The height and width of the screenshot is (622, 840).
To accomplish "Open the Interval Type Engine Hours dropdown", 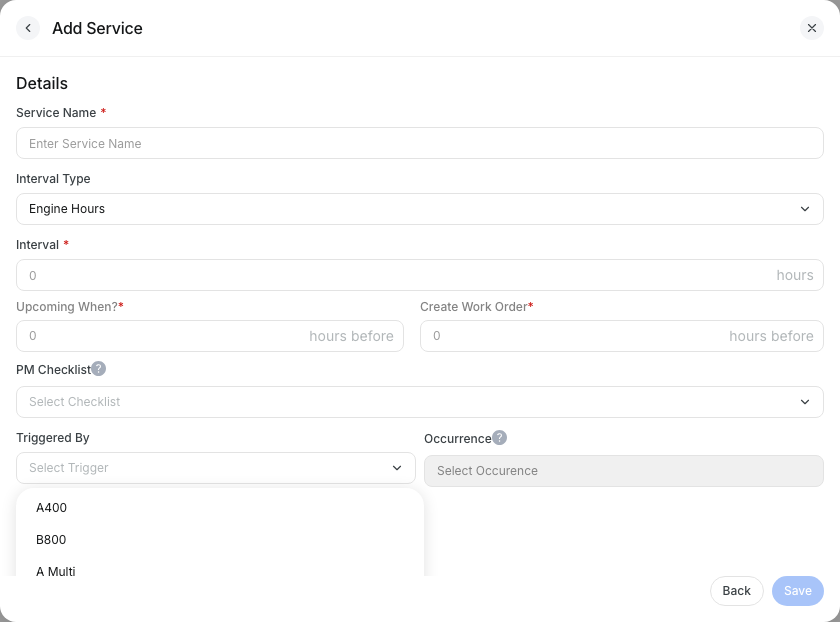I will tap(419, 209).
